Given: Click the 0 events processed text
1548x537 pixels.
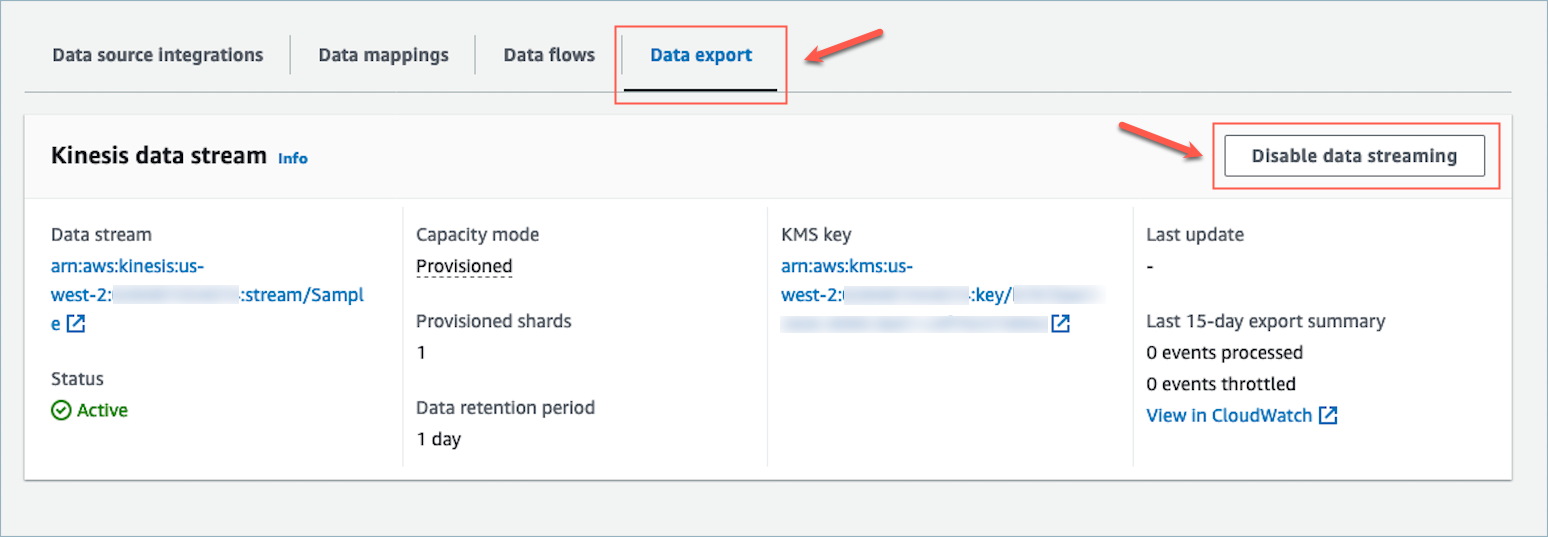Looking at the screenshot, I should [x=1224, y=353].
